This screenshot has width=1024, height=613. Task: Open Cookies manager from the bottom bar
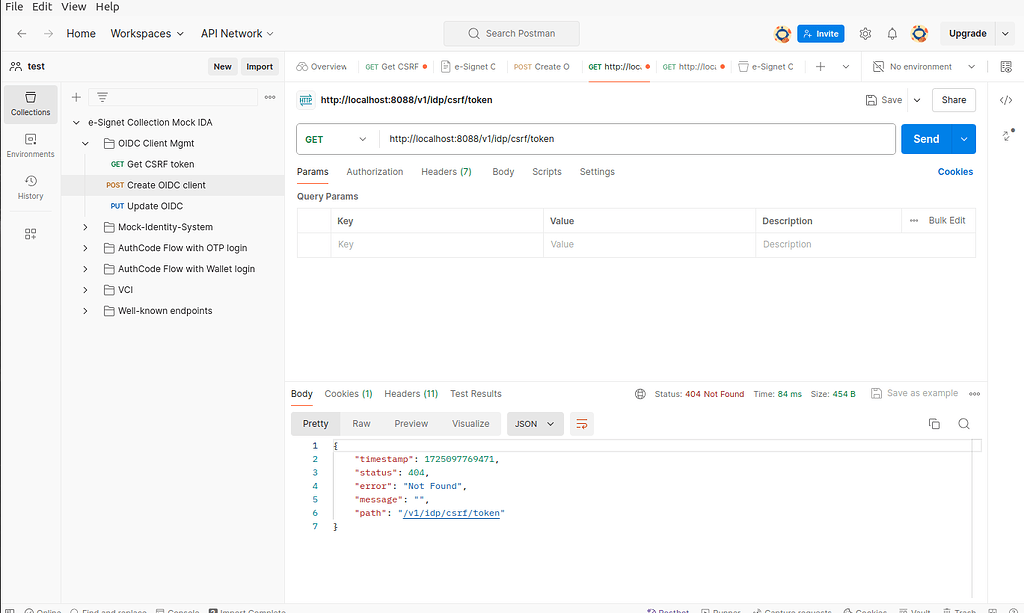click(x=864, y=610)
